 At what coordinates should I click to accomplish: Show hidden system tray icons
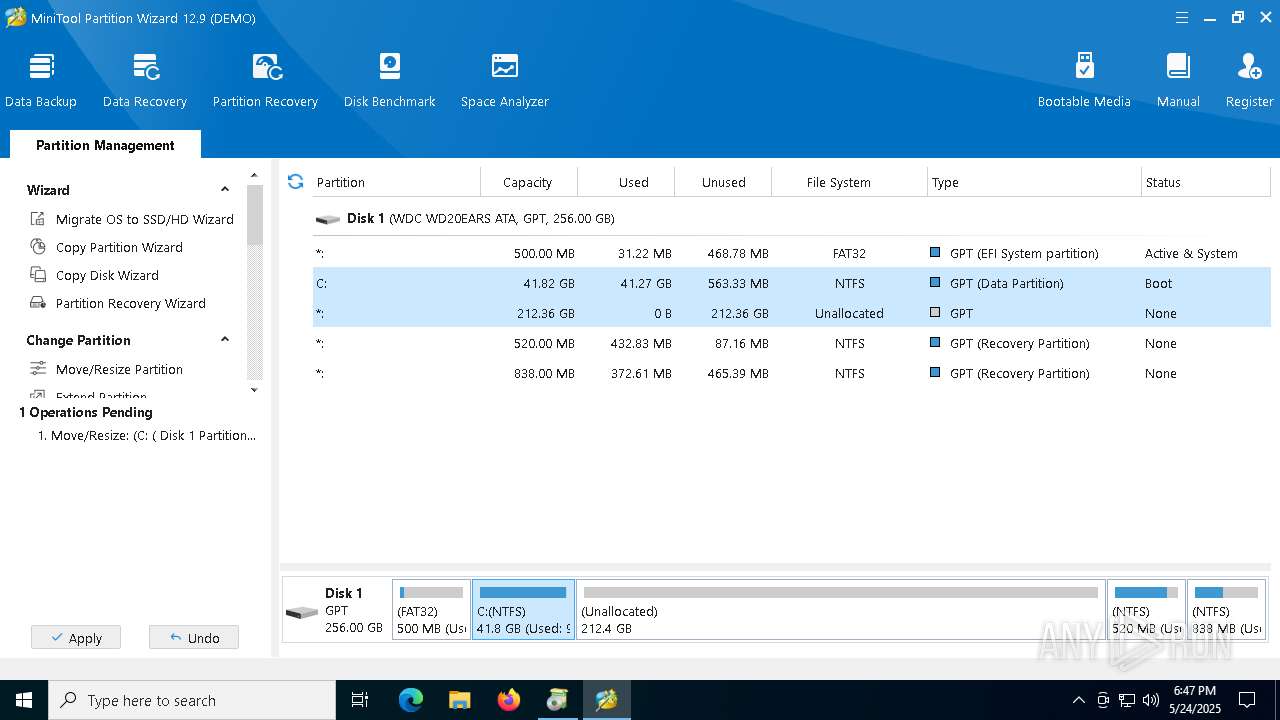(1078, 700)
